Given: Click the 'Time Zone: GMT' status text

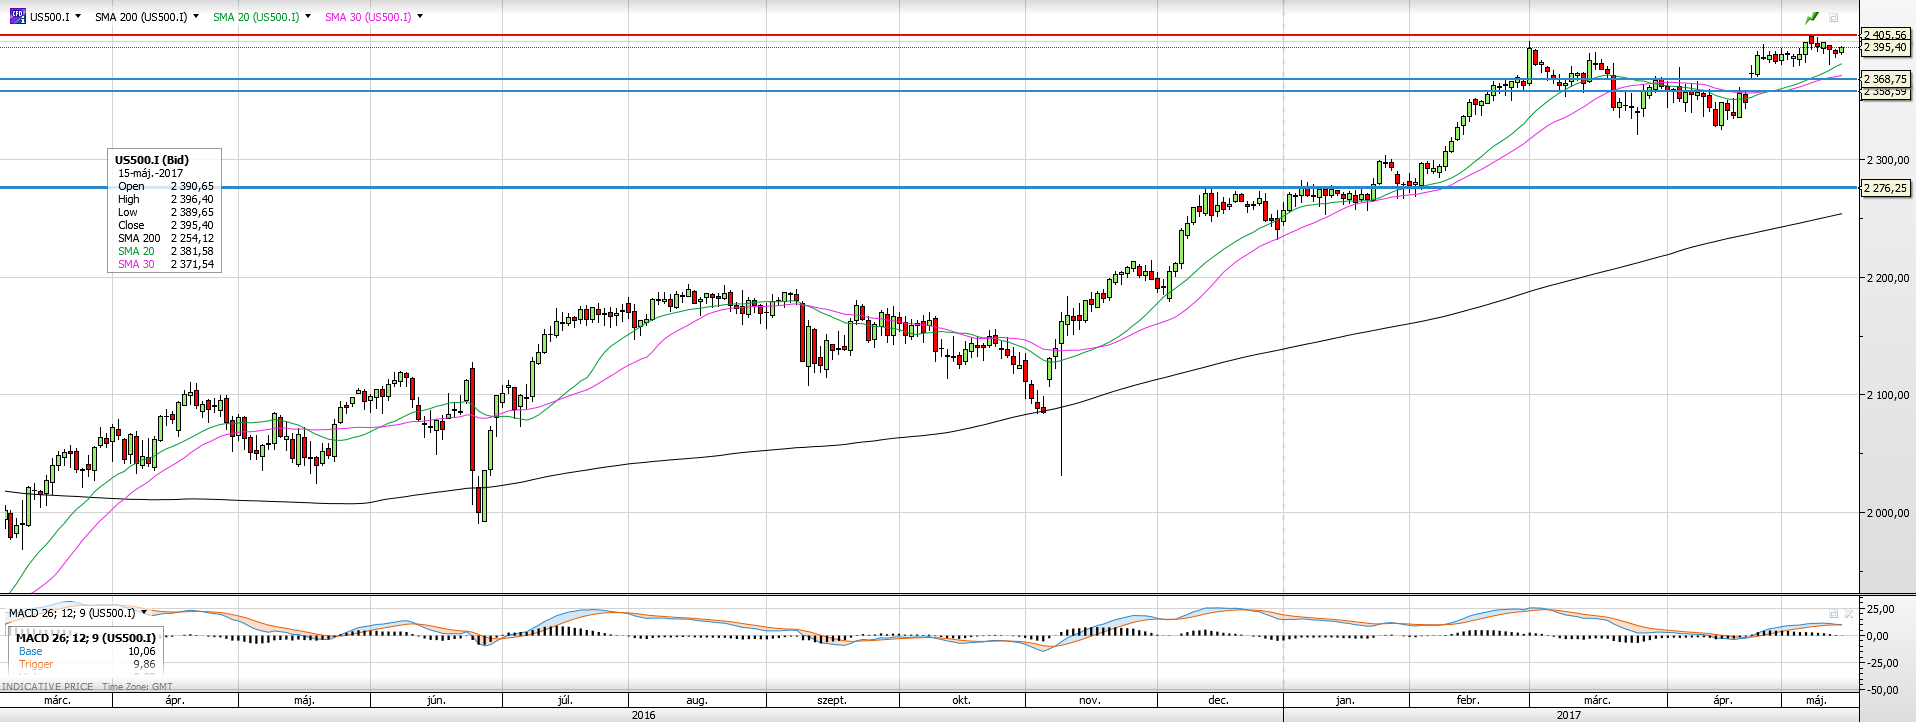Looking at the screenshot, I should coord(137,687).
